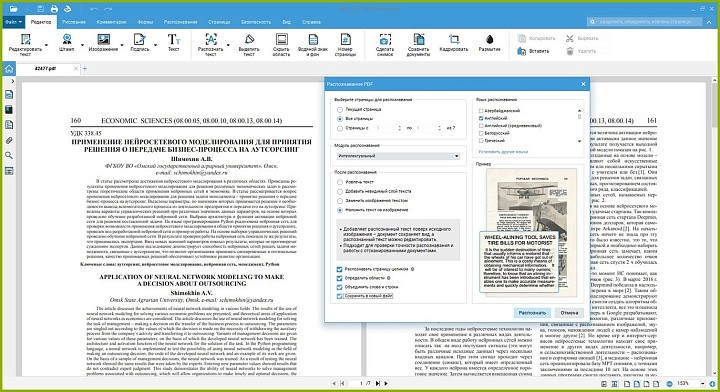Click the language list scrollbar down arrow
720x392 pixels.
(x=579, y=141)
